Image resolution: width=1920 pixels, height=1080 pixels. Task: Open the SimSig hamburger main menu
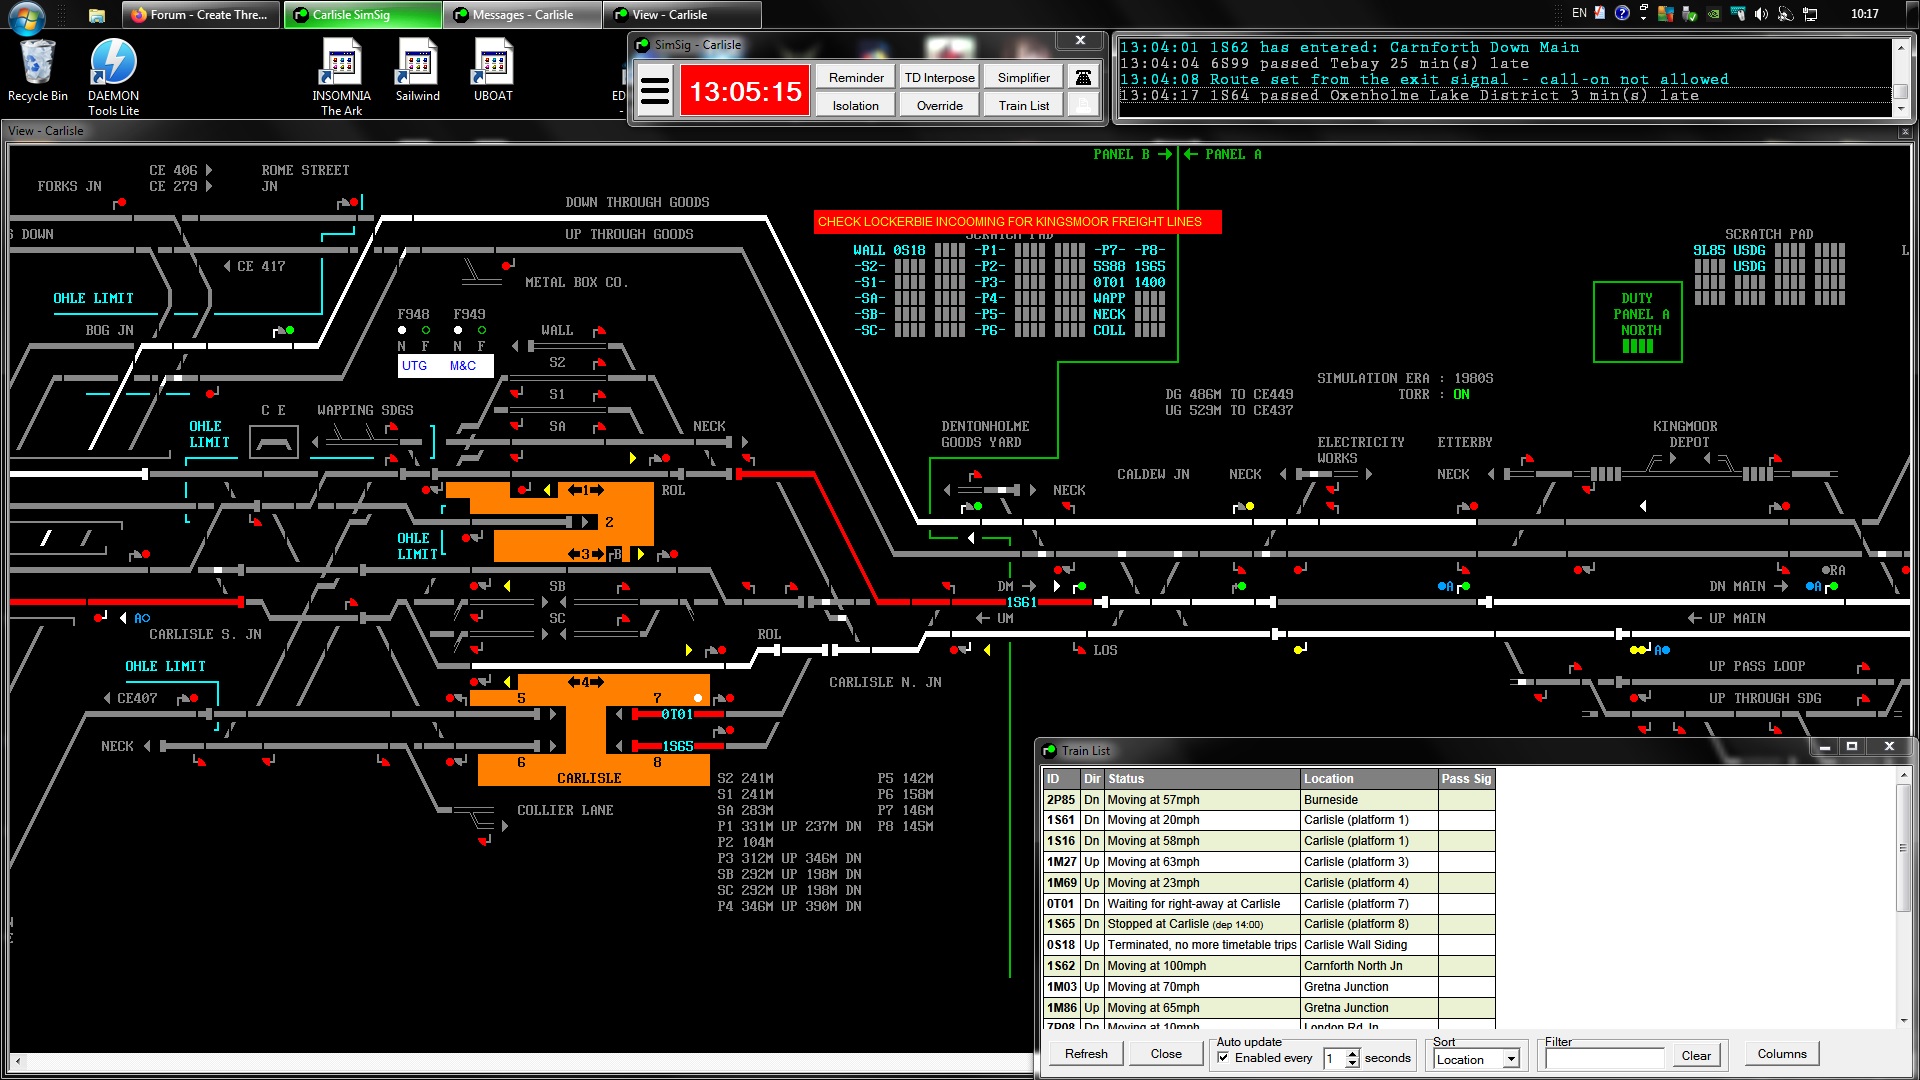click(654, 92)
